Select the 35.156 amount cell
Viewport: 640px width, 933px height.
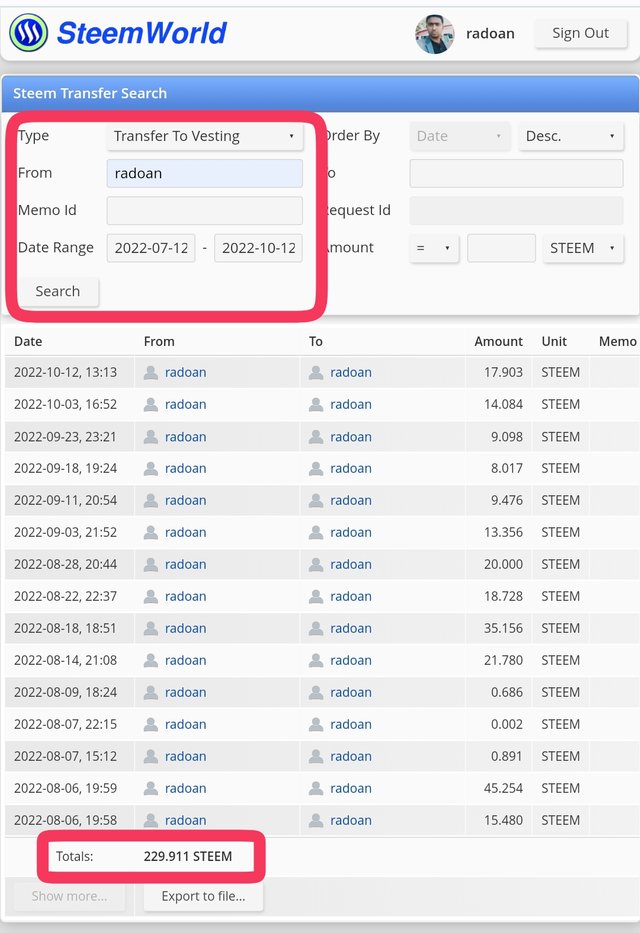[x=503, y=628]
